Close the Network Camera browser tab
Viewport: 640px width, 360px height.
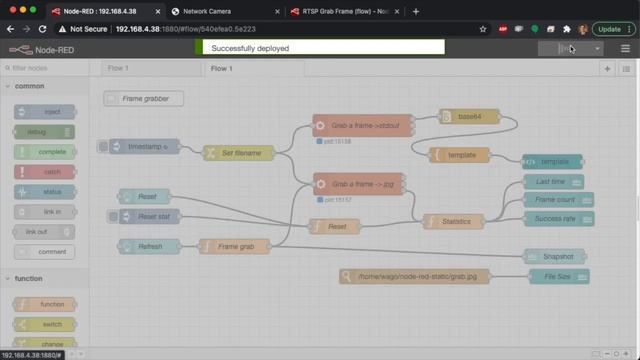278,12
